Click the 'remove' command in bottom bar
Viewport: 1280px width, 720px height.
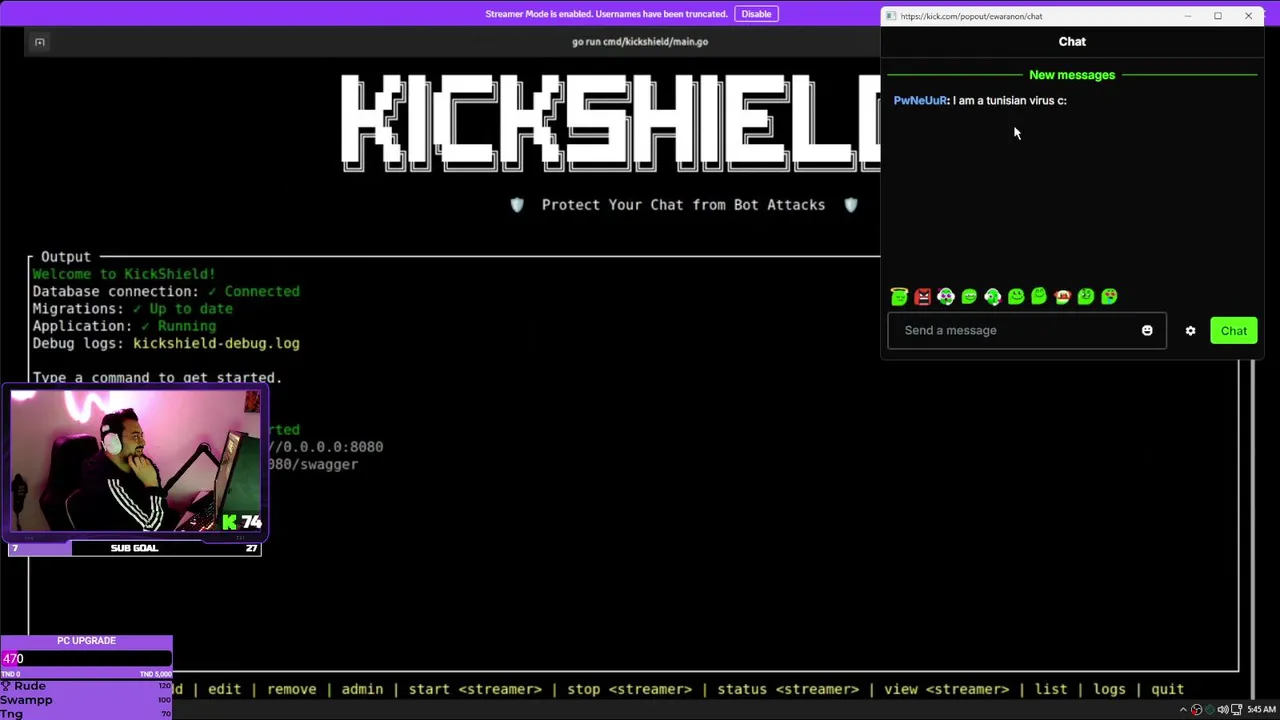(291, 689)
